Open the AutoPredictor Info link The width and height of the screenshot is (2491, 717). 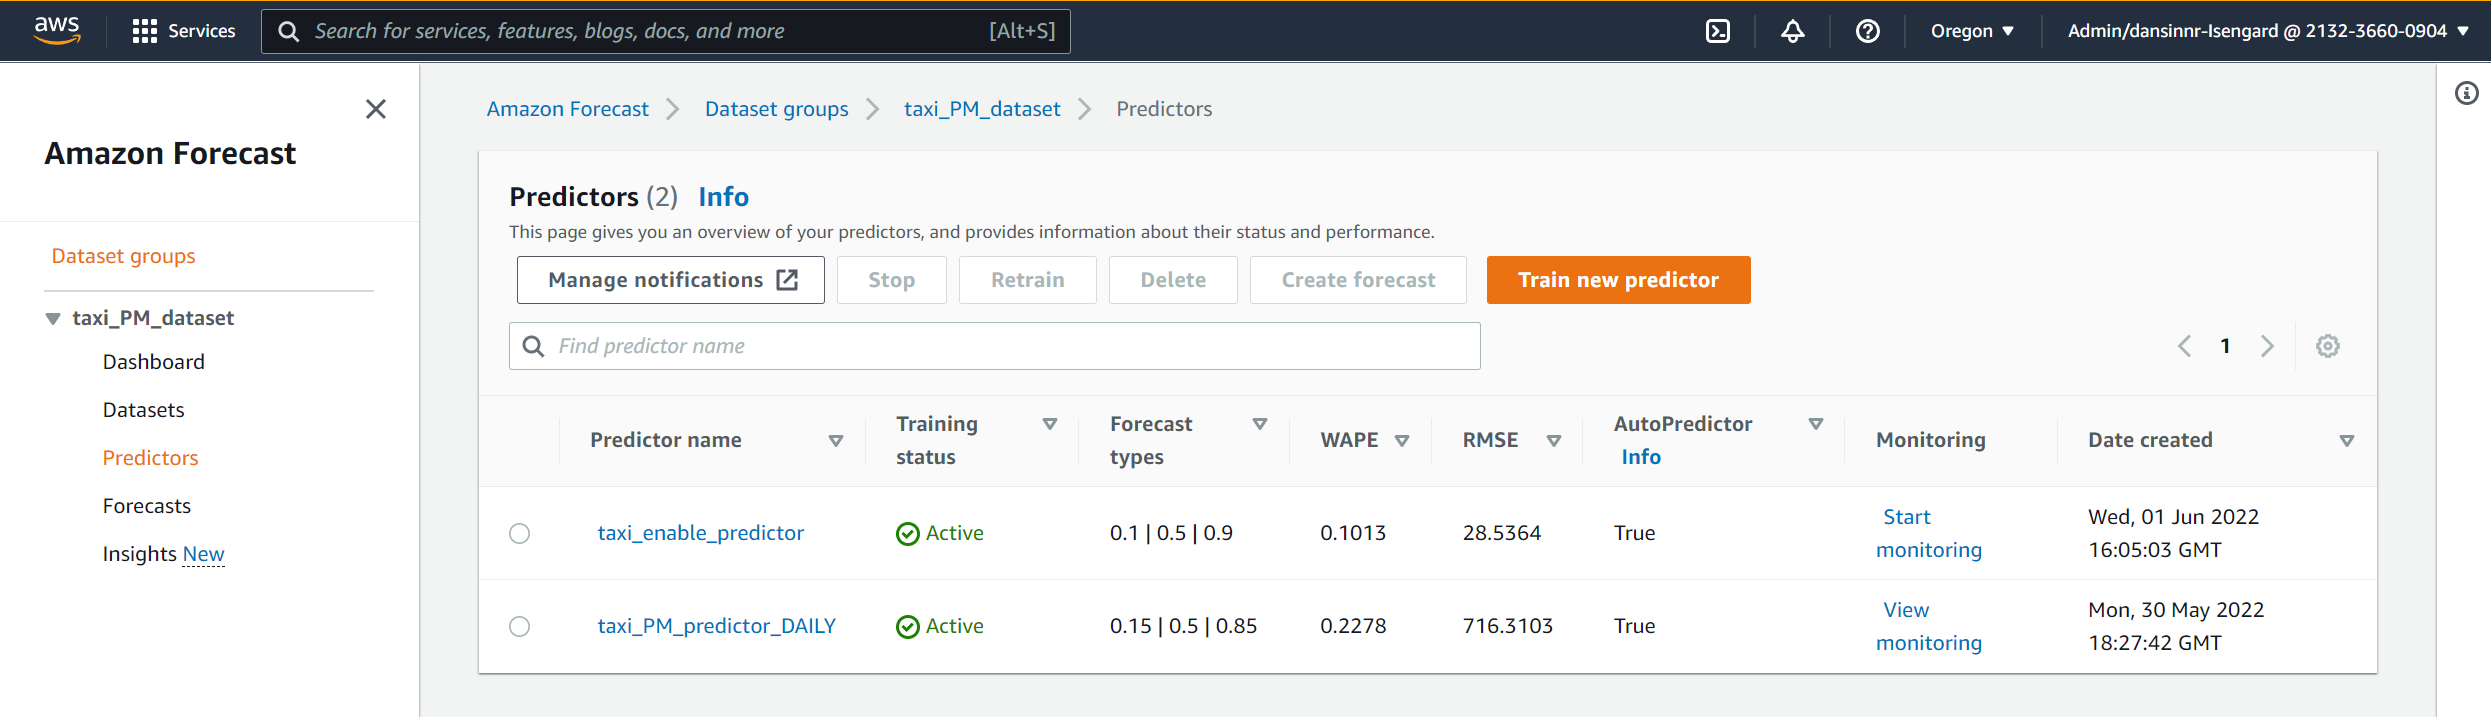pos(1641,457)
